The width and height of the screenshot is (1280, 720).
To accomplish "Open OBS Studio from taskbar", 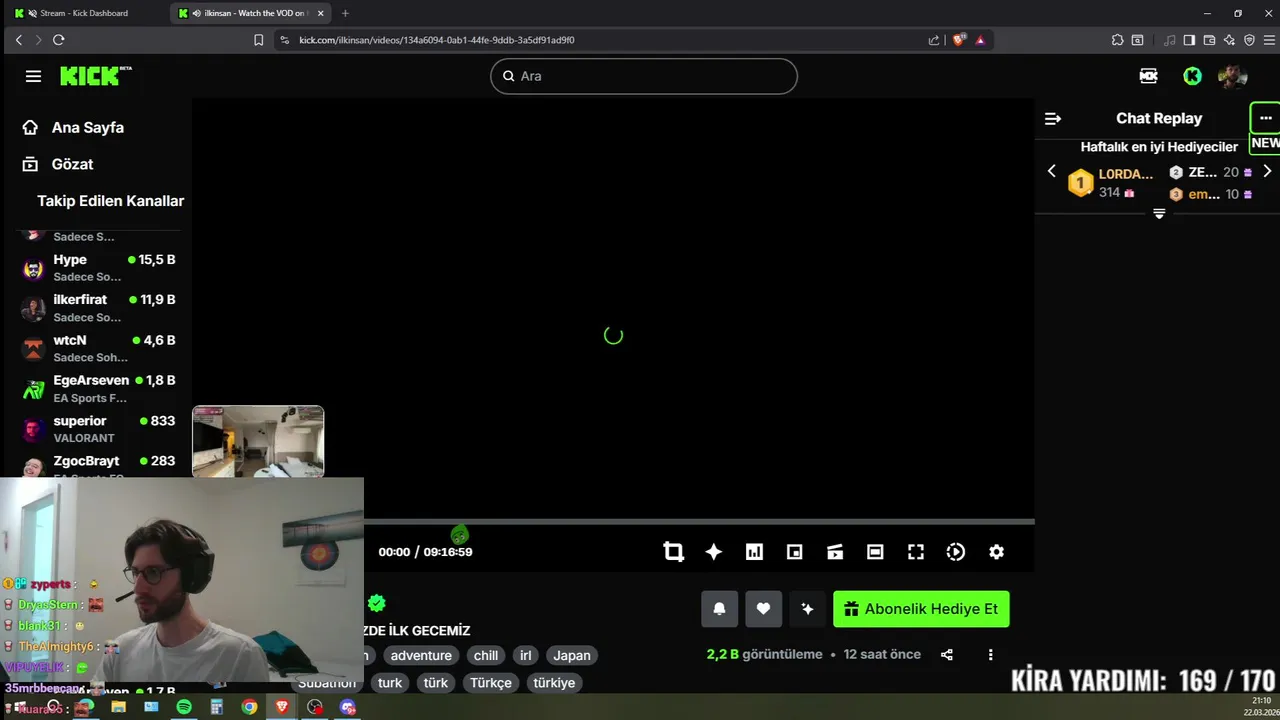I will pos(315,707).
